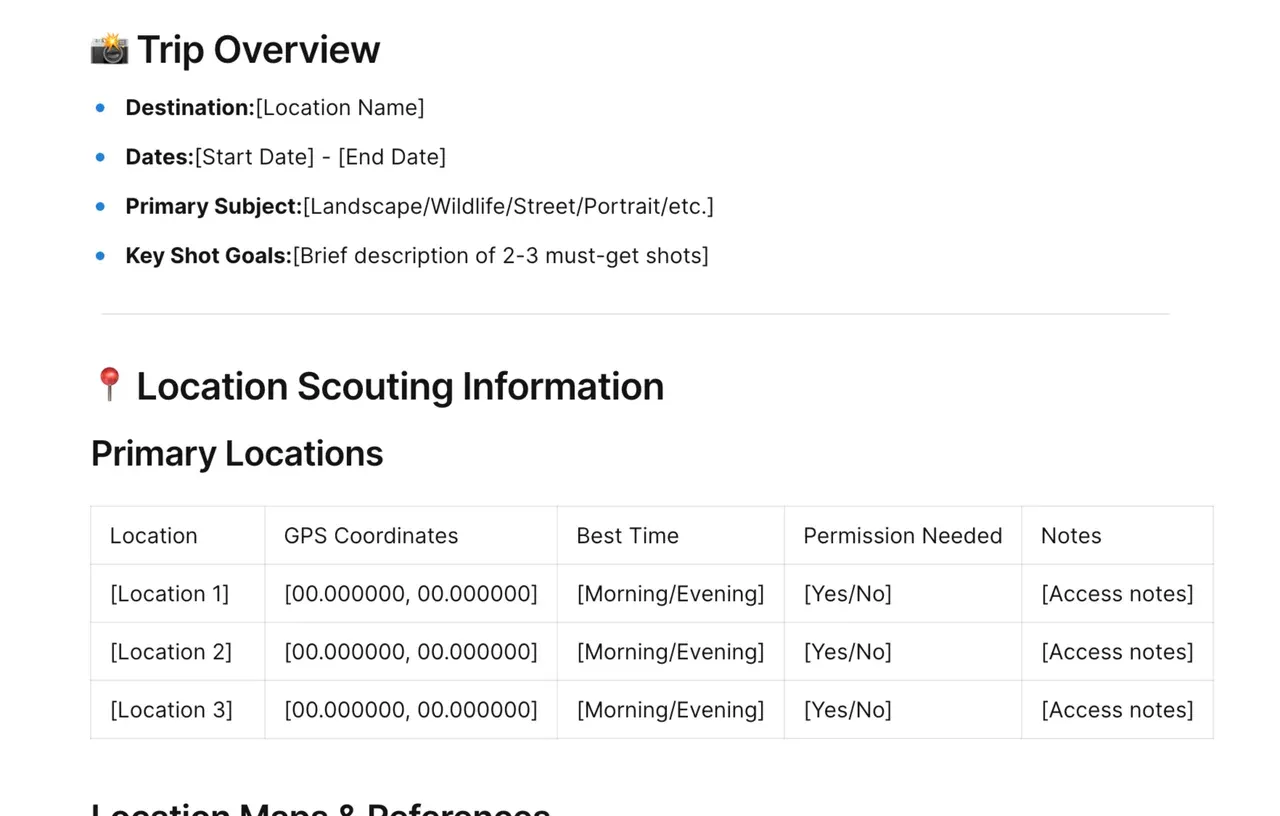The width and height of the screenshot is (1280, 816).
Task: Select the GPS Coordinates column header
Action: [x=411, y=536]
